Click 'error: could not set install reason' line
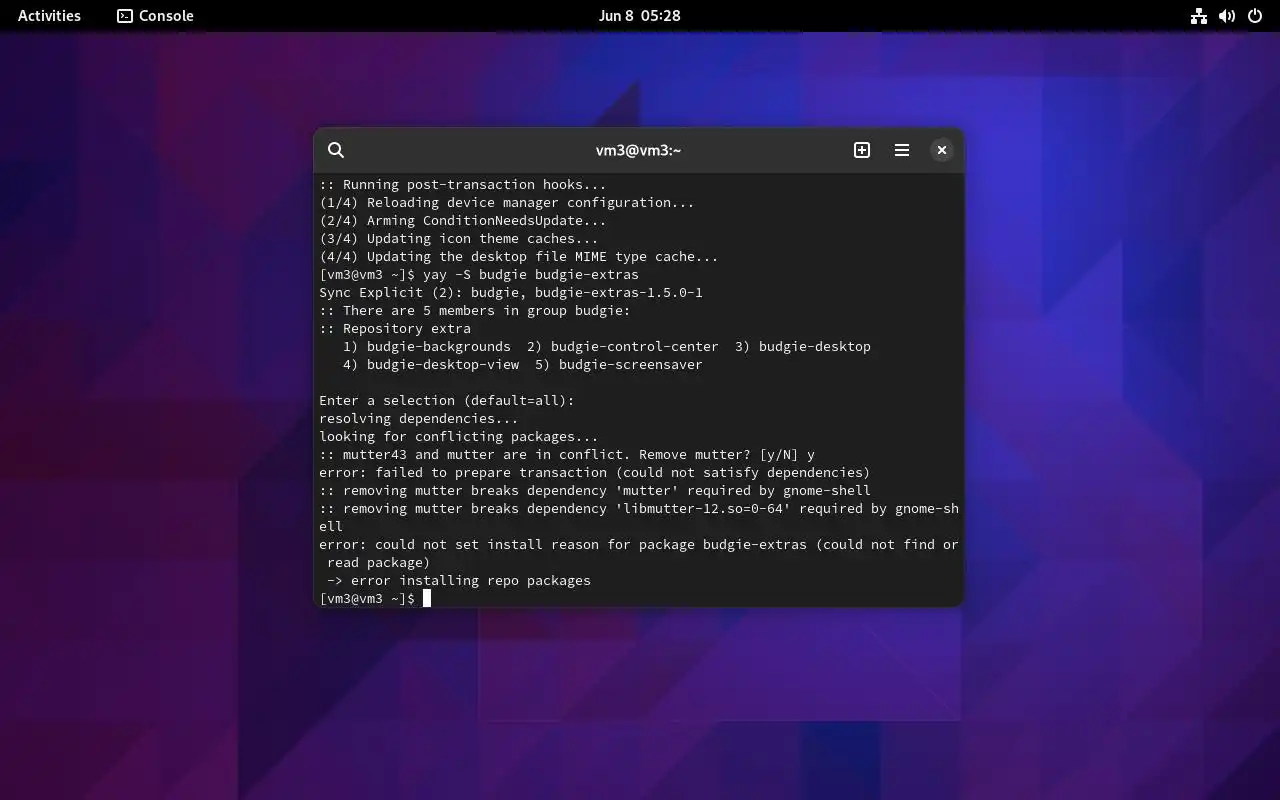 pyautogui.click(x=639, y=553)
